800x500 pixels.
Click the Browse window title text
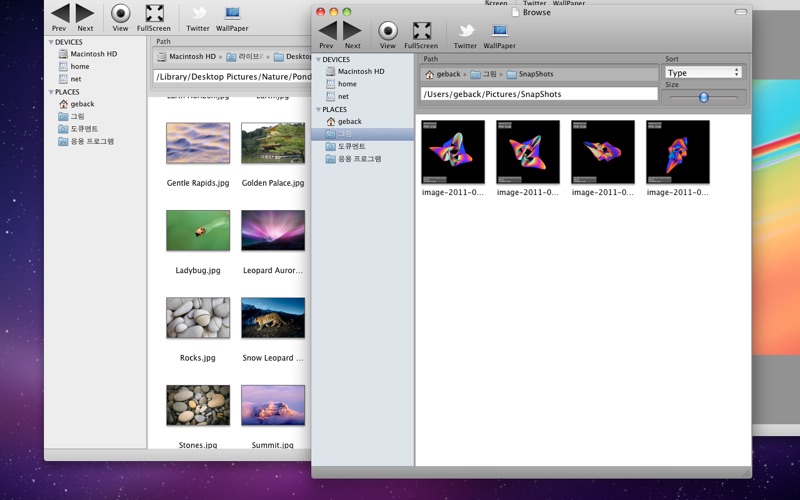pos(537,12)
